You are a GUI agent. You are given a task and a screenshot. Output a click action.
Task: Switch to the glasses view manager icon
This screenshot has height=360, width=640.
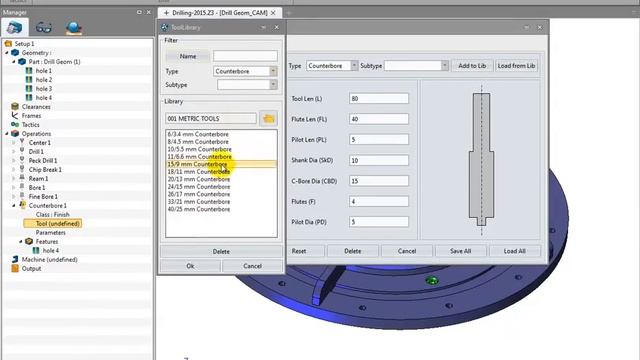pyautogui.click(x=44, y=27)
